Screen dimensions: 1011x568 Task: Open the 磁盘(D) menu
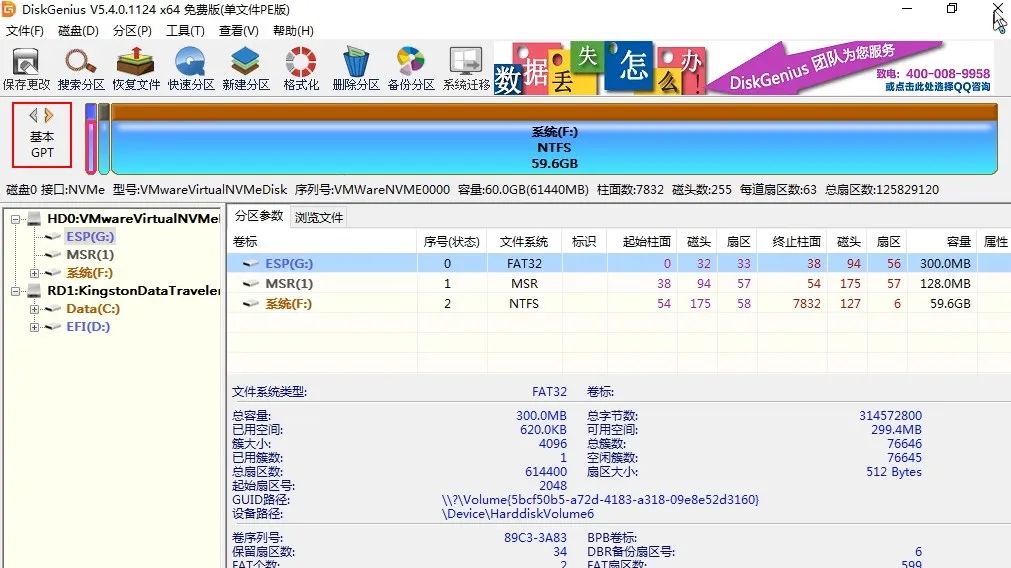pos(78,31)
